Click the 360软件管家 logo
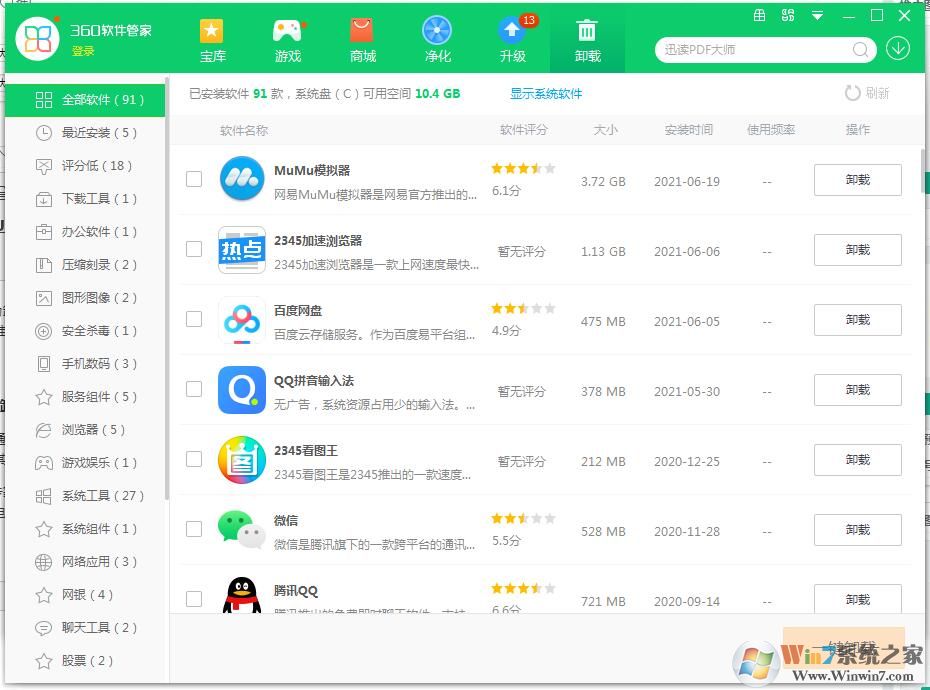The image size is (930, 690). coord(37,37)
